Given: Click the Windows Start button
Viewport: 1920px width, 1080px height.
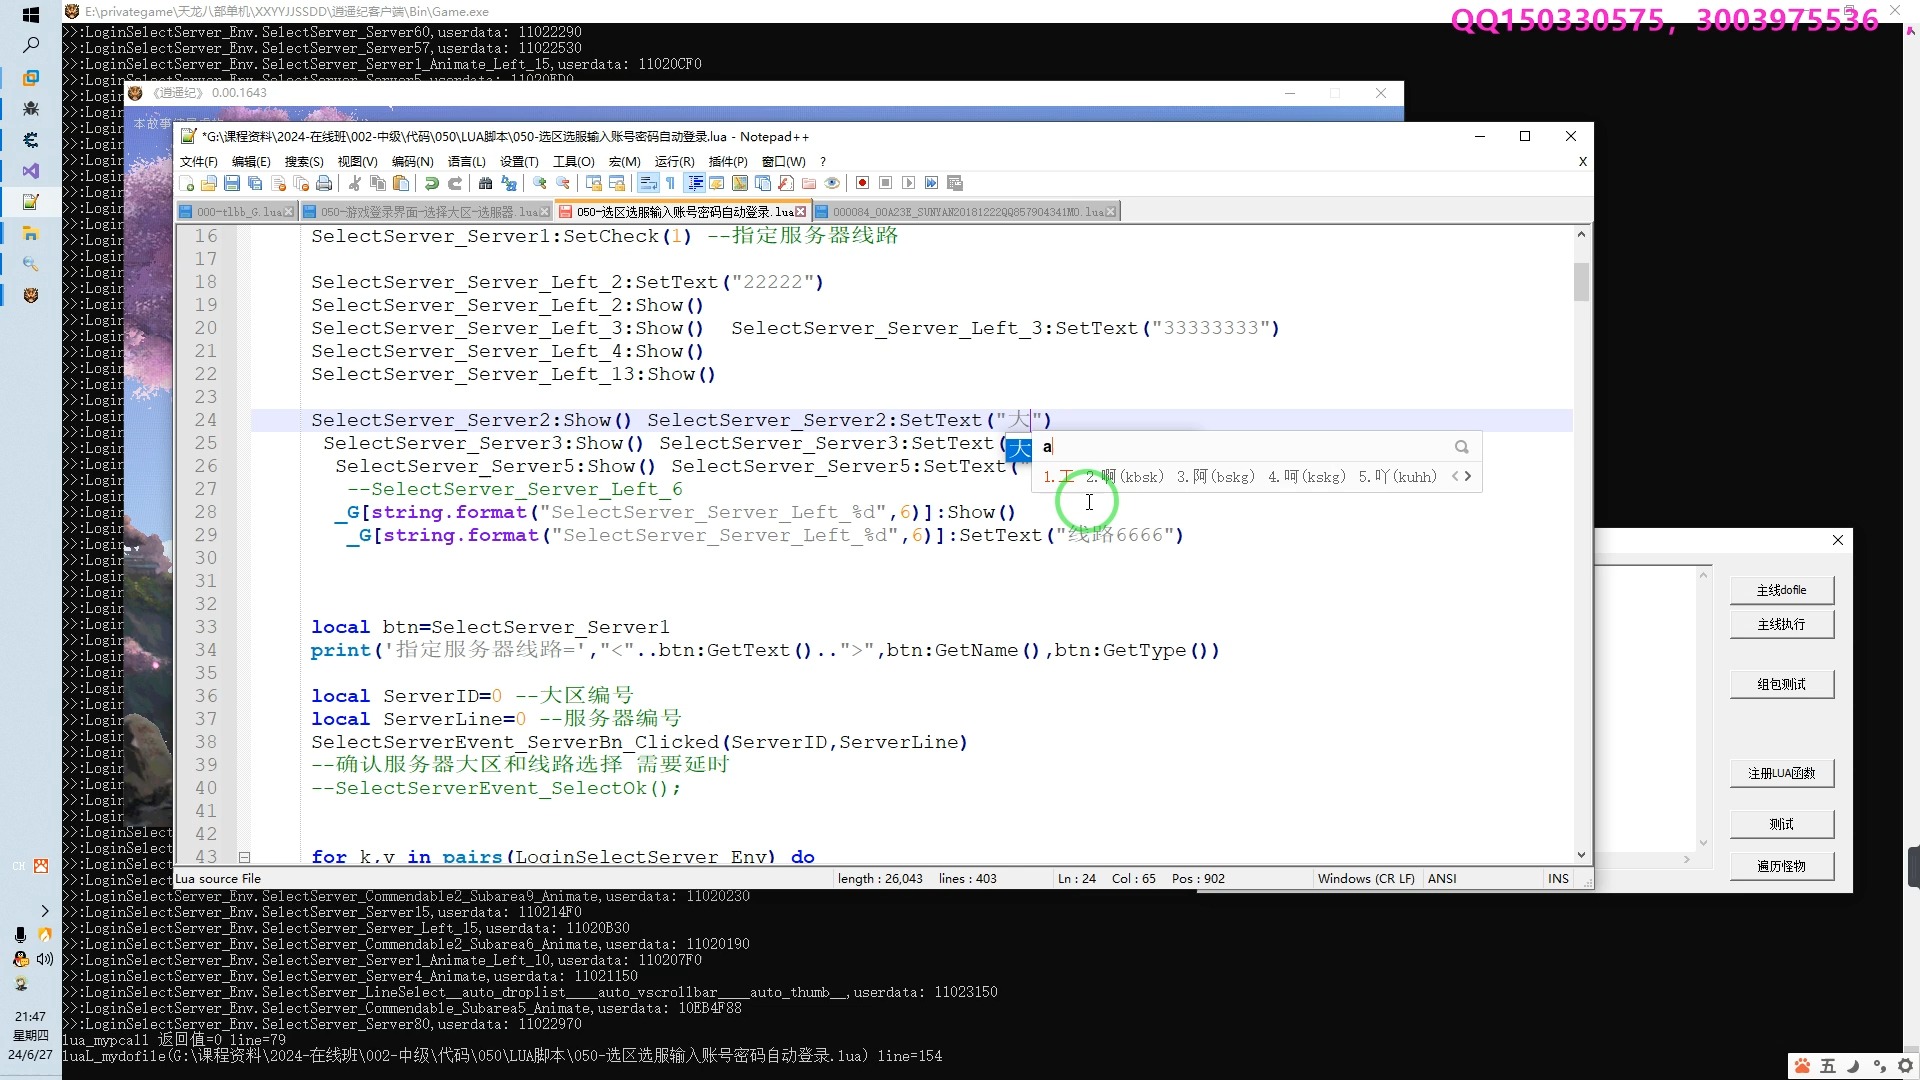Looking at the screenshot, I should [x=30, y=15].
